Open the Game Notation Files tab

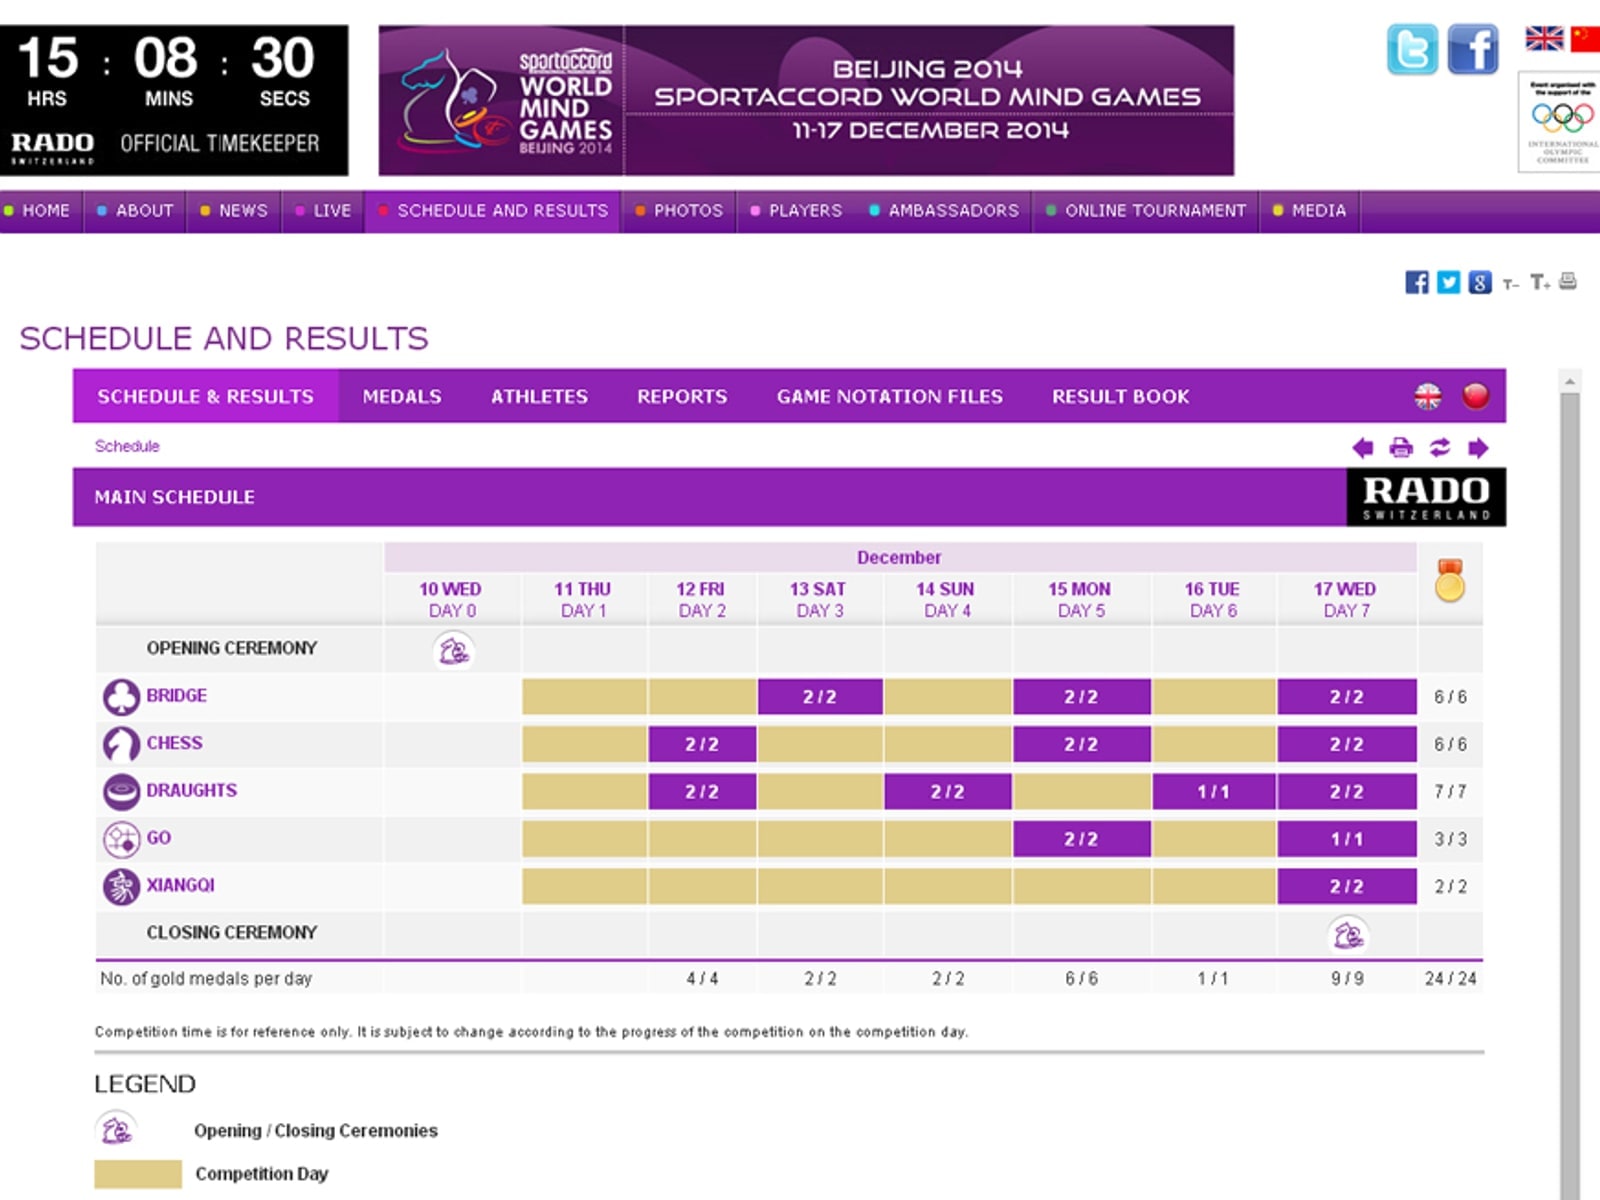889,397
